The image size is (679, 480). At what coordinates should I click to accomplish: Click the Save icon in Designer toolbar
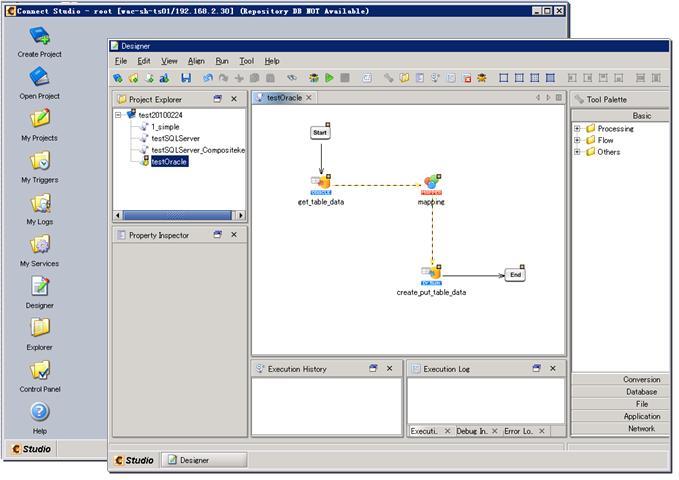click(186, 78)
